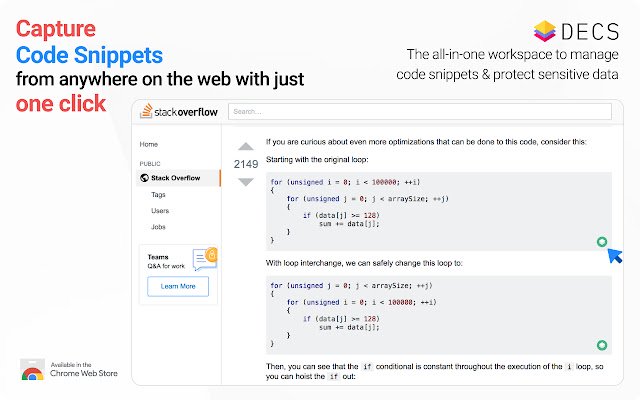Open Jobs in the sidebar
The height and width of the screenshot is (400, 640).
158,227
